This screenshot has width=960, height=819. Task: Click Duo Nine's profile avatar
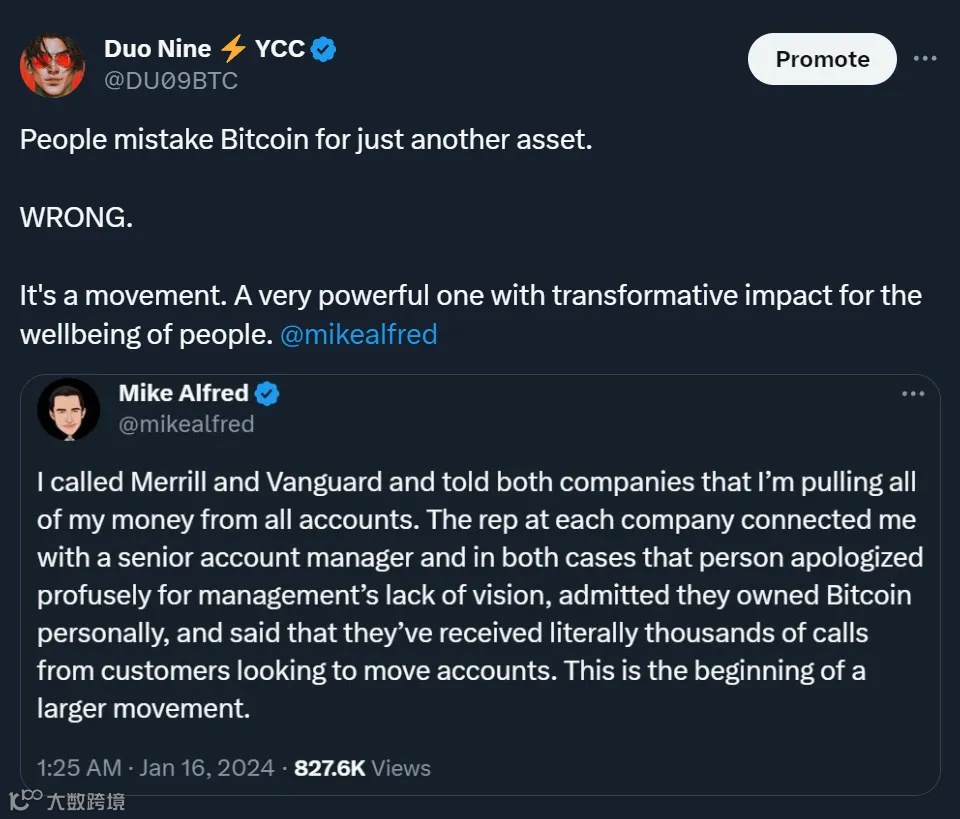tap(52, 64)
